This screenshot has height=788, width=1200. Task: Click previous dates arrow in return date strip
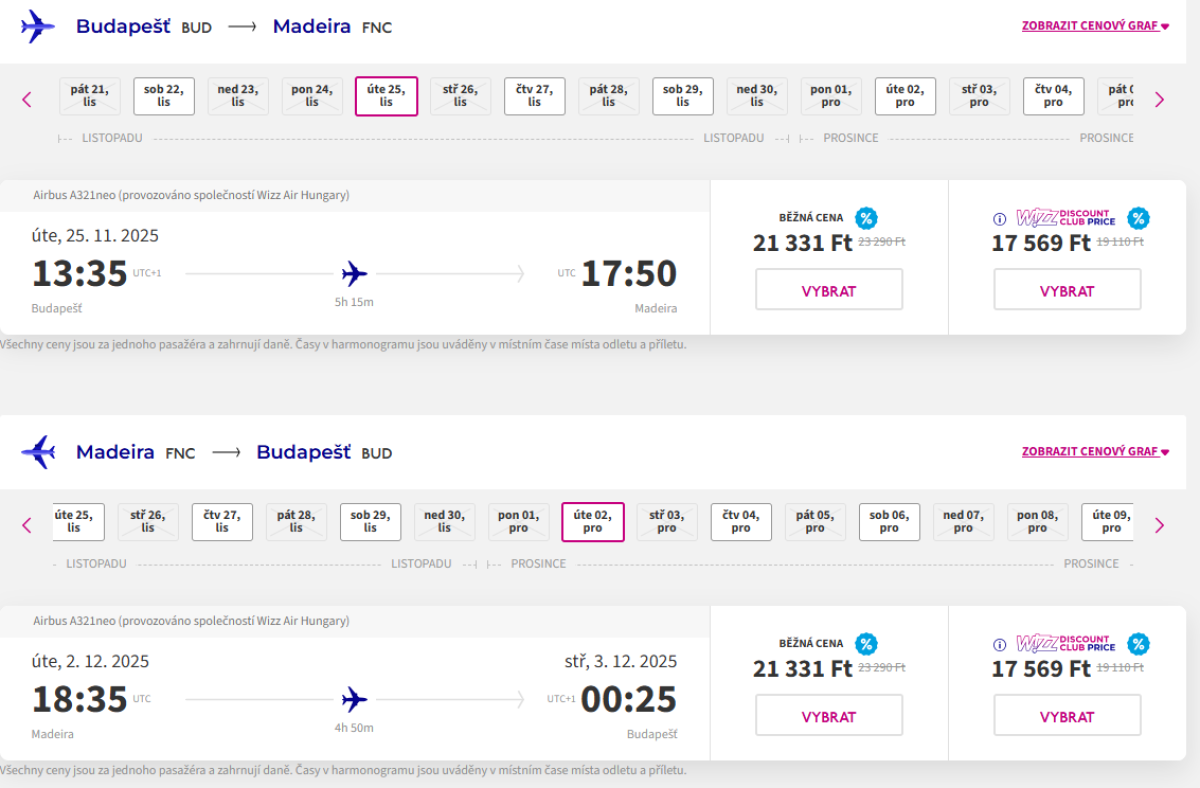point(27,525)
